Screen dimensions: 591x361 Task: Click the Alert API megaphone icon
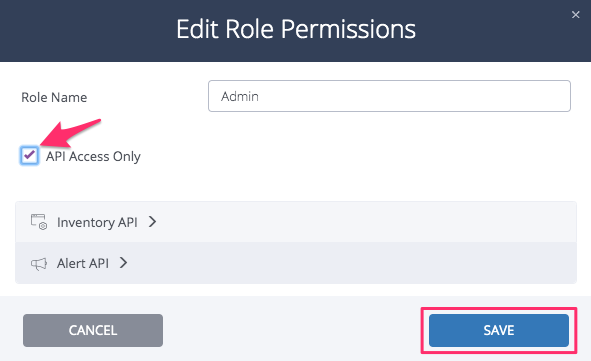(39, 263)
